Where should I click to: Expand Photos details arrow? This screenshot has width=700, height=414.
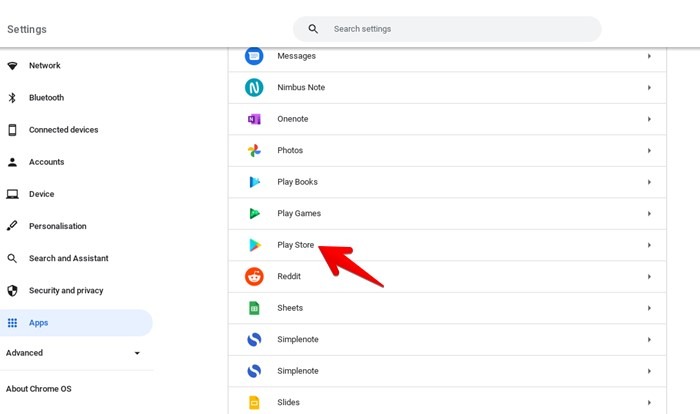pyautogui.click(x=649, y=151)
